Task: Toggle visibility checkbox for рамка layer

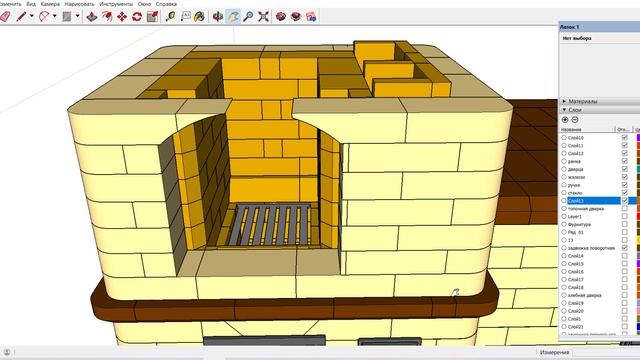Action: (624, 161)
